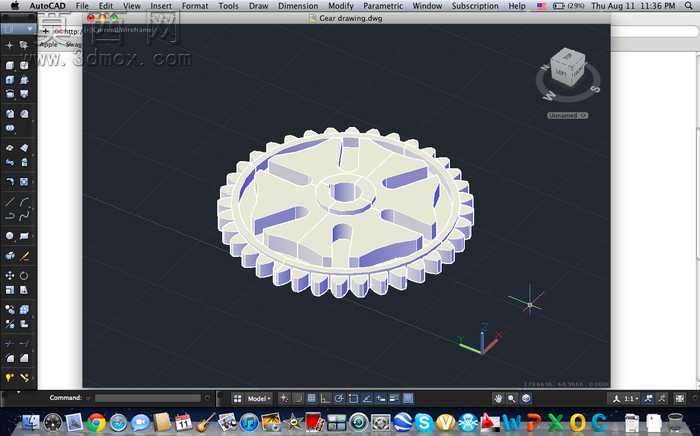Click the layout grid icon left of Model
700x436 pixels.
coord(238,399)
